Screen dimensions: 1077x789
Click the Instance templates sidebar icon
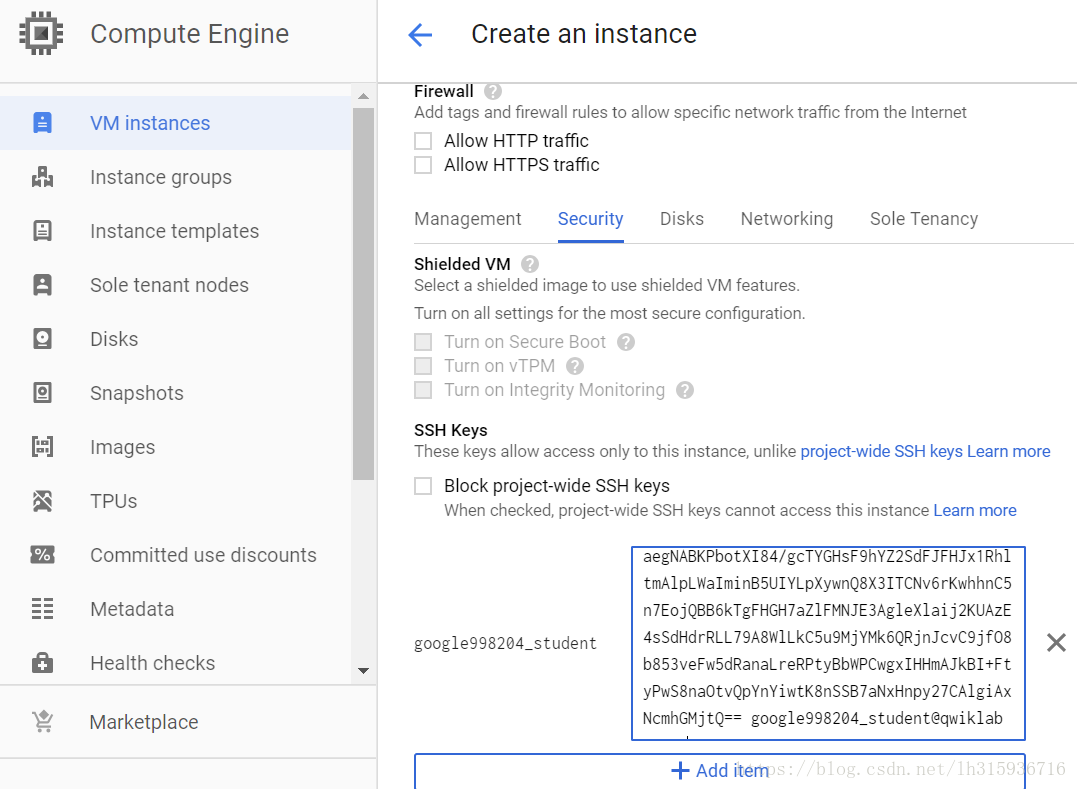[43, 231]
